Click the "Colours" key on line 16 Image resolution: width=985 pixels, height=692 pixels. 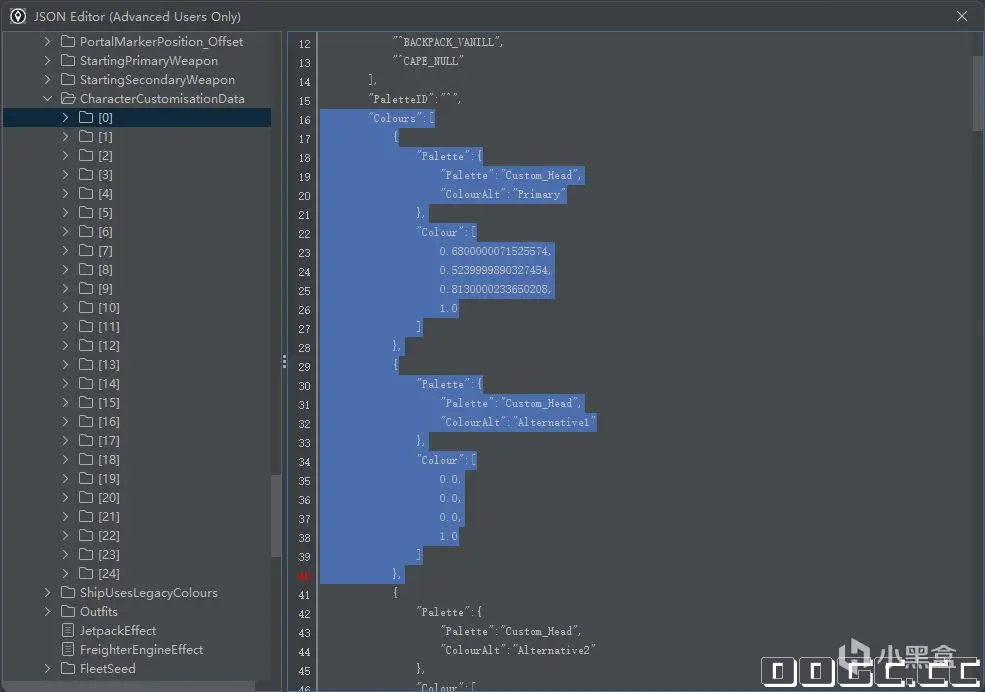click(395, 118)
